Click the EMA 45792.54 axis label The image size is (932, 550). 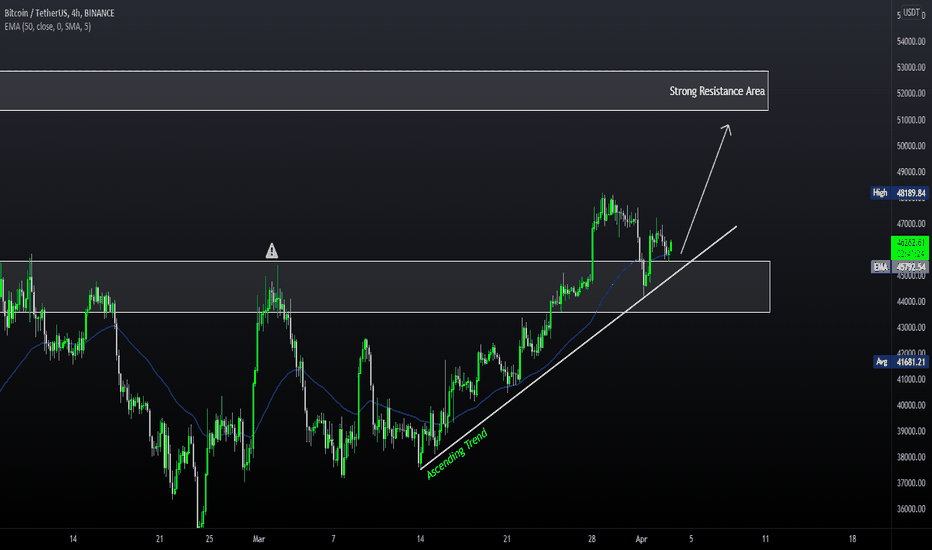[899, 267]
